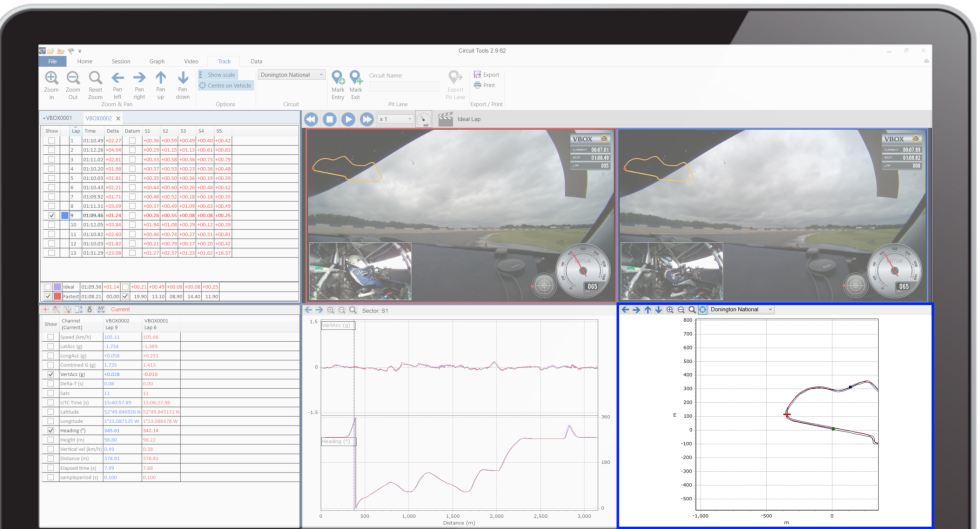This screenshot has height=529, width=980.
Task: Pan up in the map panel toolbar
Action: click(648, 310)
